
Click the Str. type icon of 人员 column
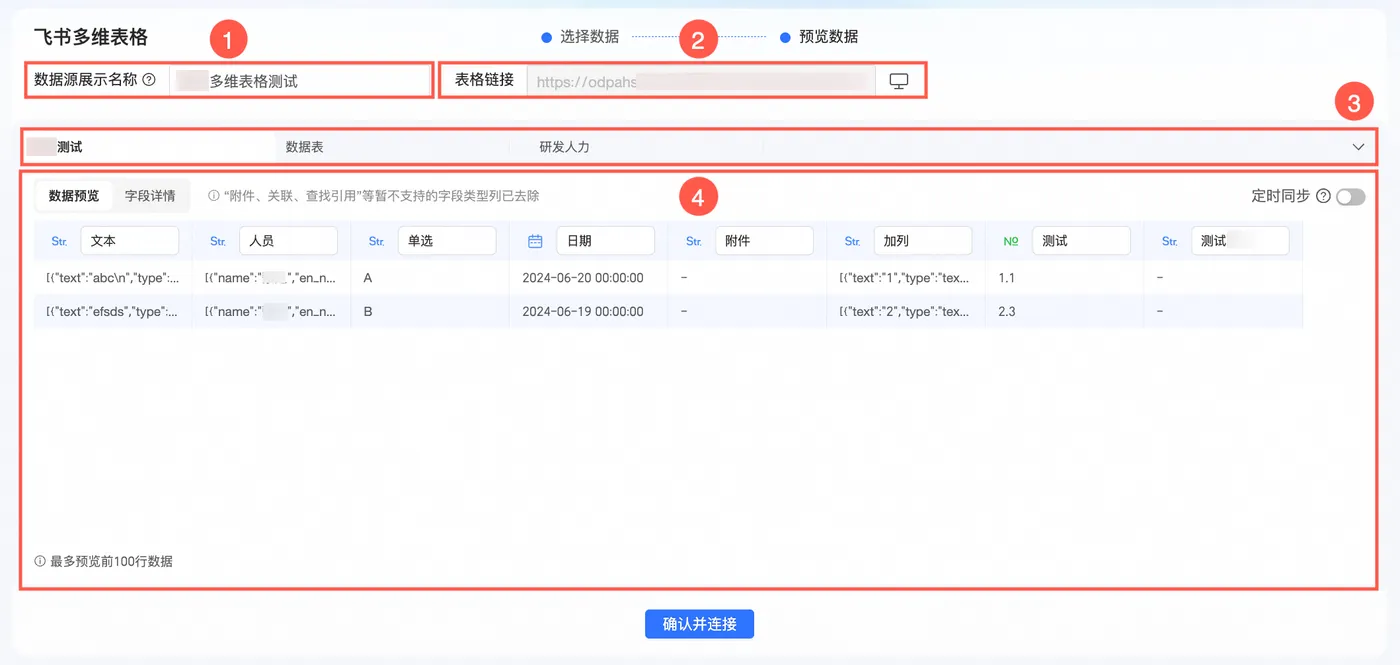[218, 241]
